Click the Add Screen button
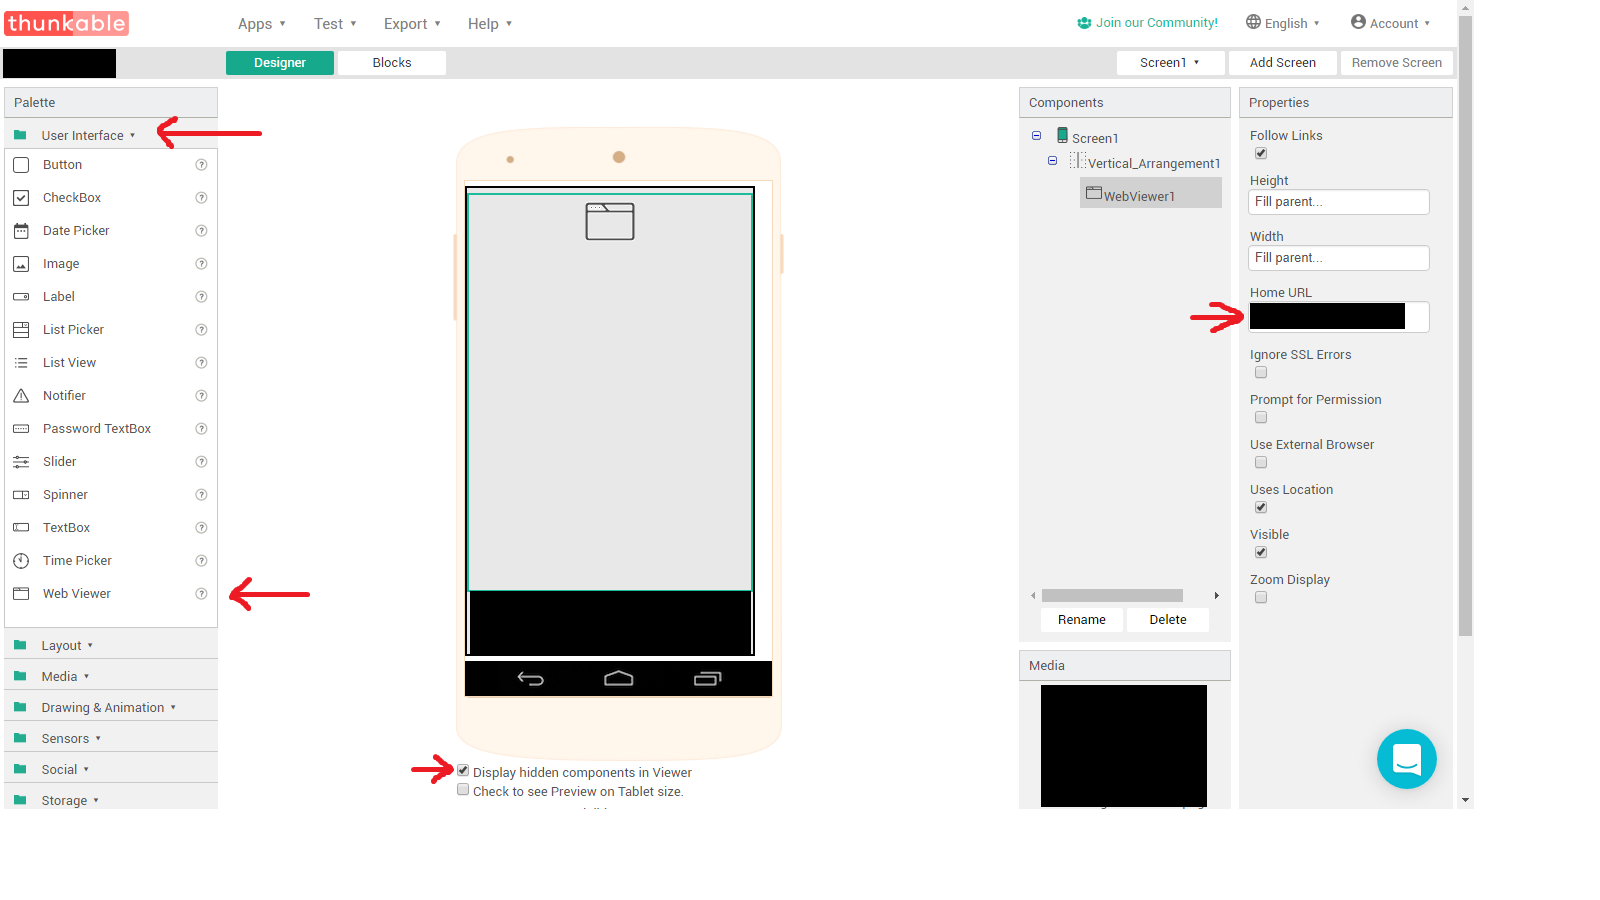This screenshot has width=1600, height=900. [x=1283, y=63]
